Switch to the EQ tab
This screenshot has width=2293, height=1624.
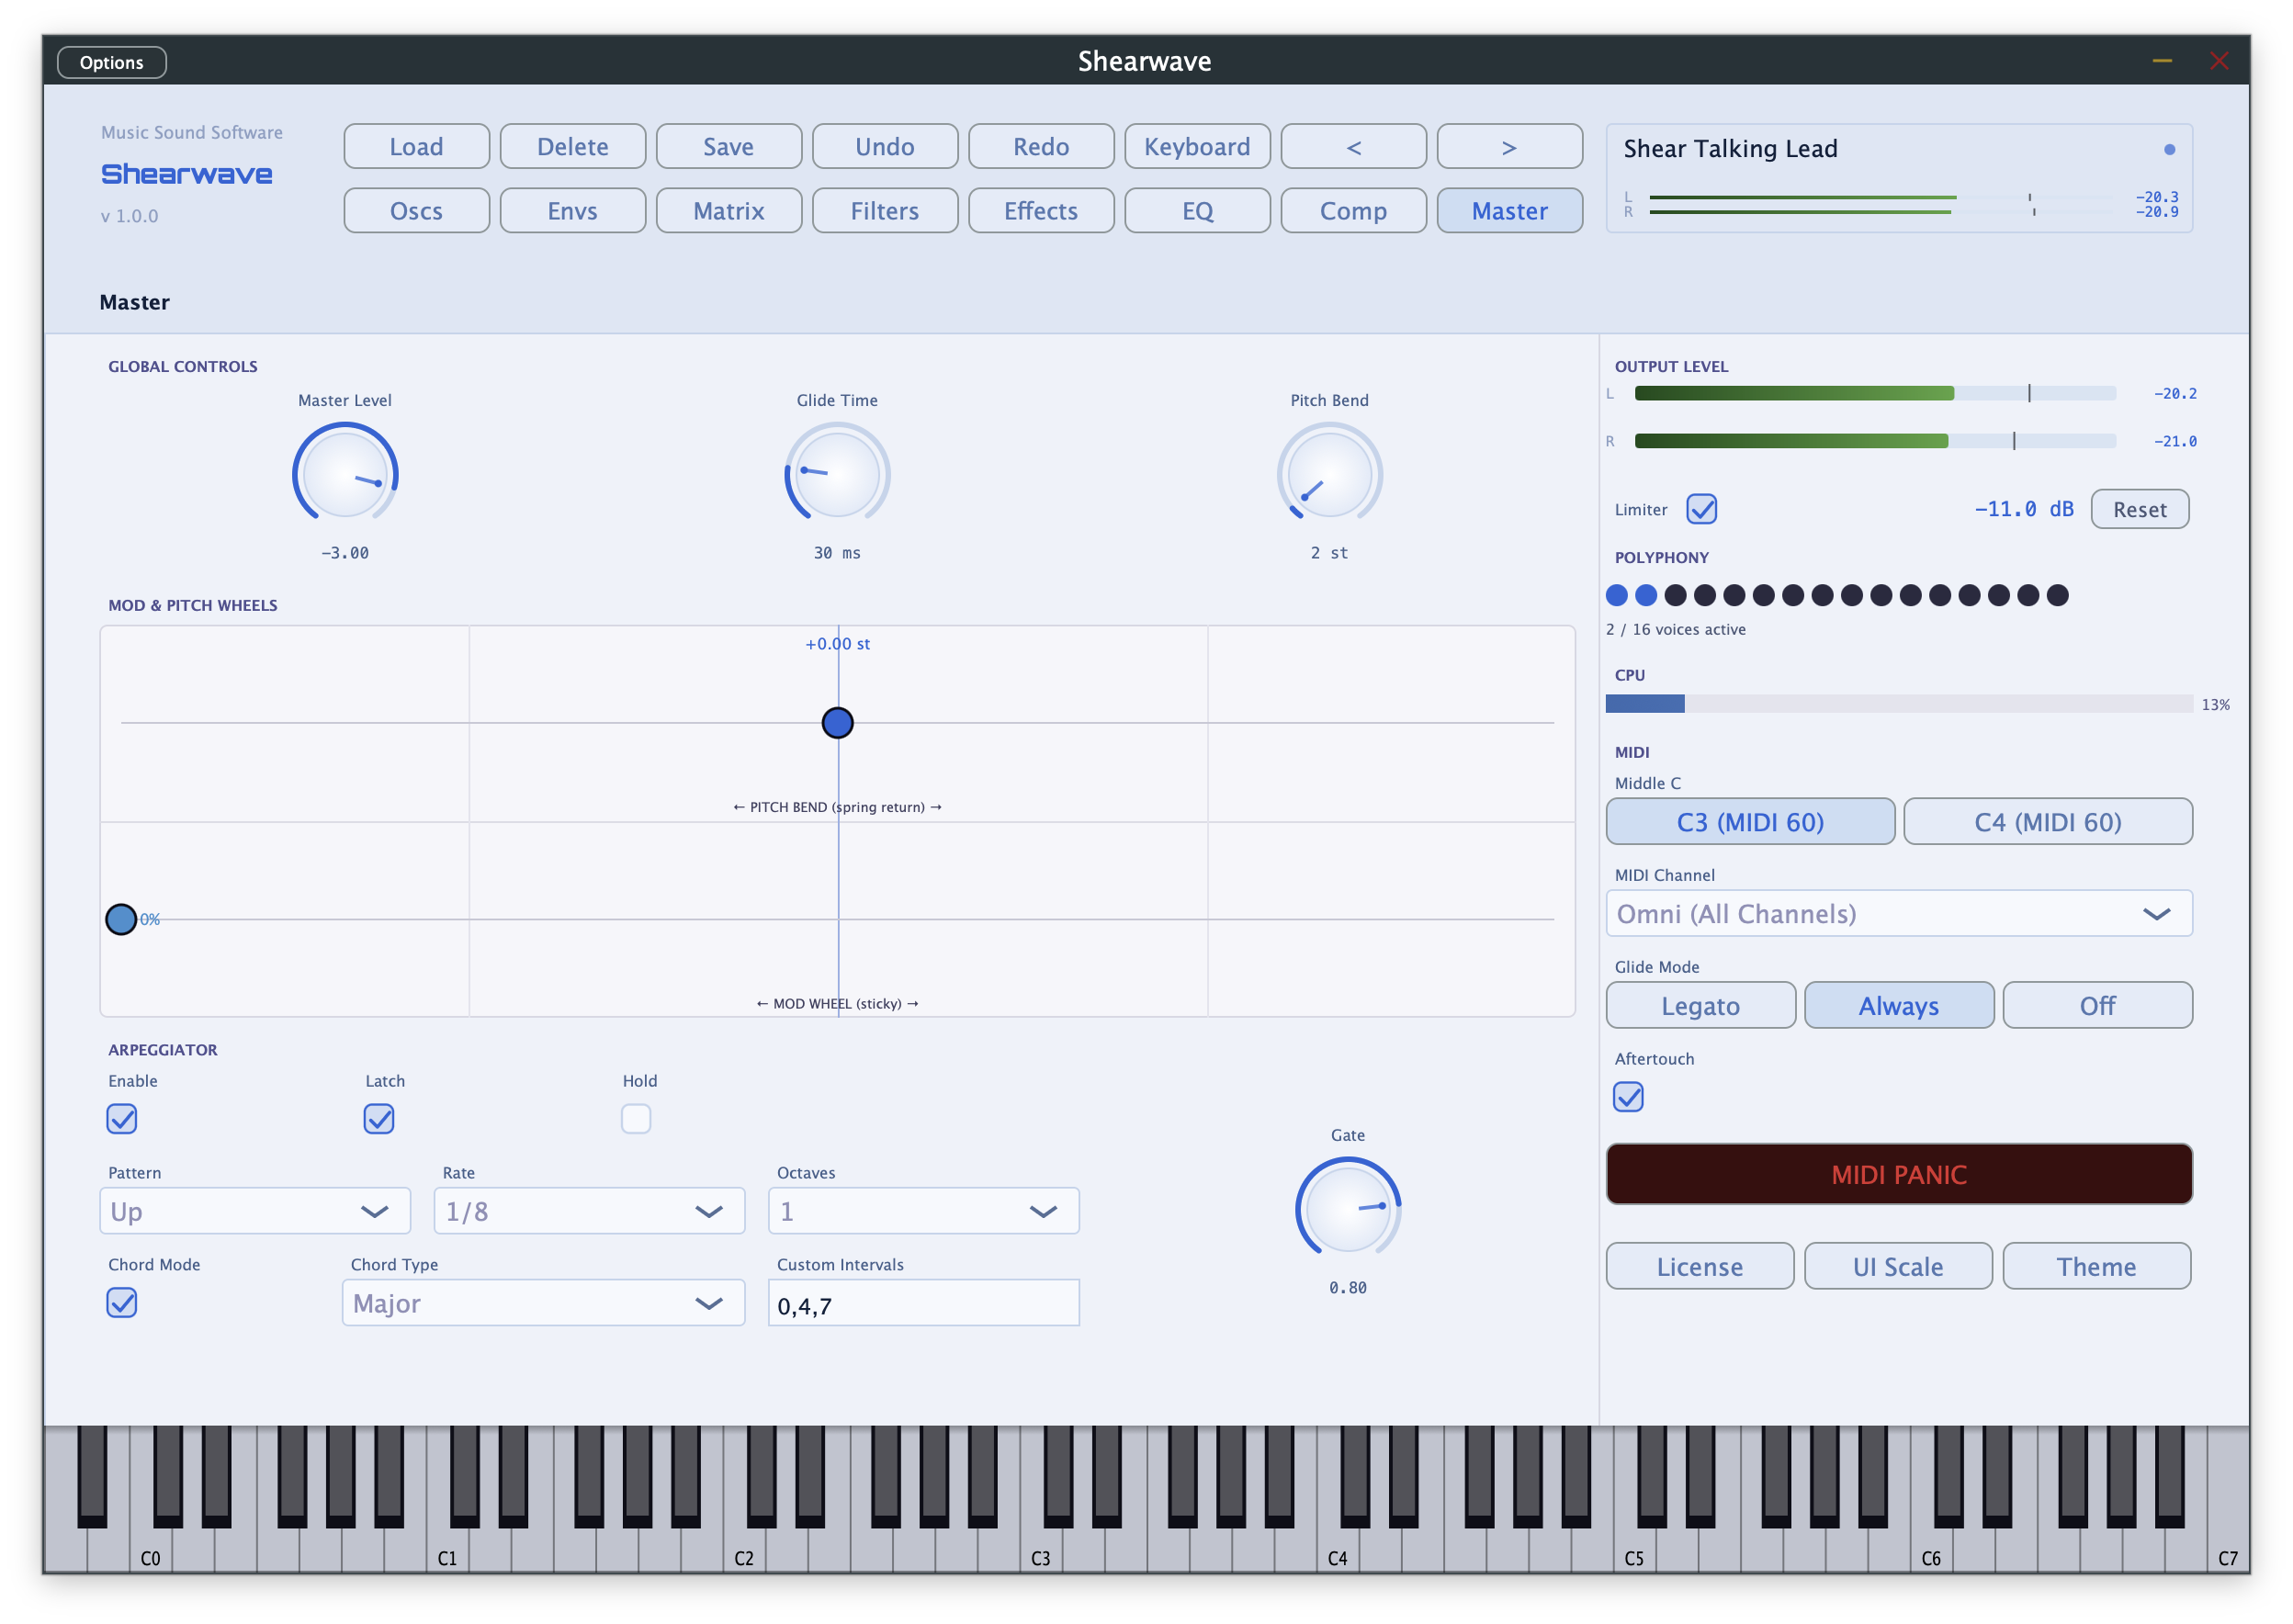coord(1197,211)
